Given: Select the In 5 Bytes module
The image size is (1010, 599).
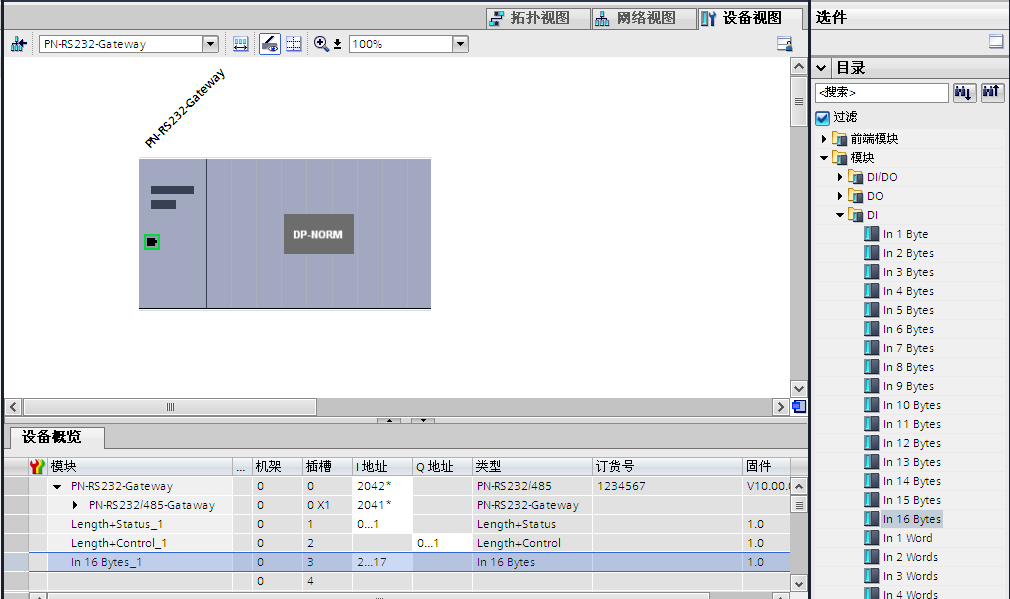Looking at the screenshot, I should (908, 310).
